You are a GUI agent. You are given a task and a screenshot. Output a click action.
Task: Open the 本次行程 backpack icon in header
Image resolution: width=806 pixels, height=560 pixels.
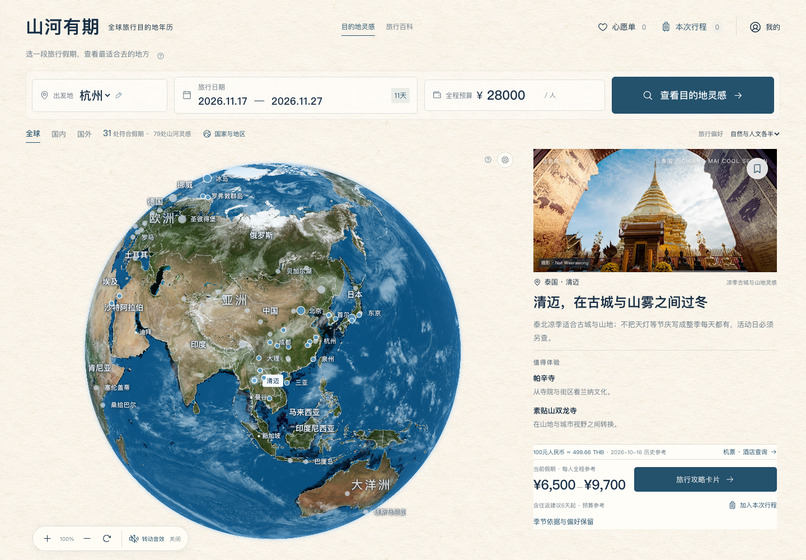[666, 27]
